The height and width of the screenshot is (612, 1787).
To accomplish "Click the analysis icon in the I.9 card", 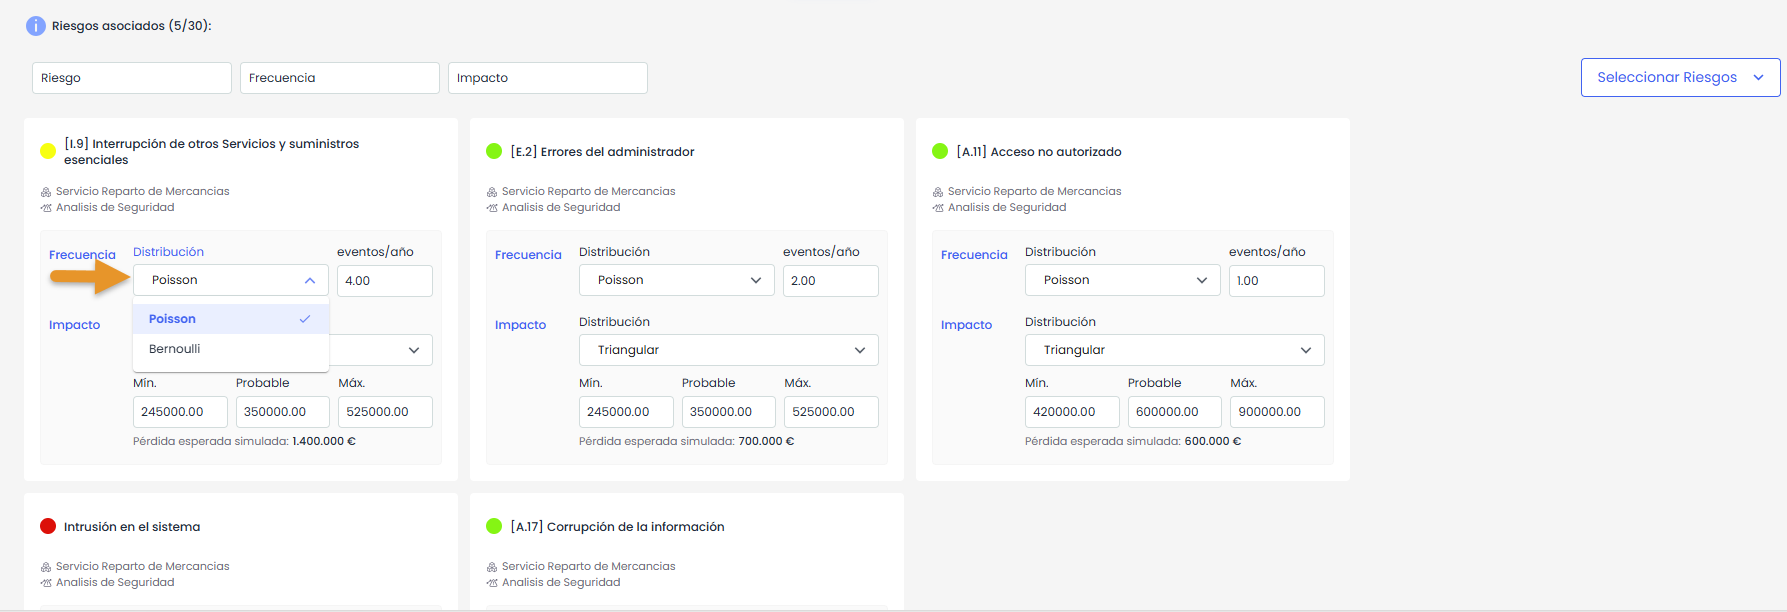I will tap(46, 208).
